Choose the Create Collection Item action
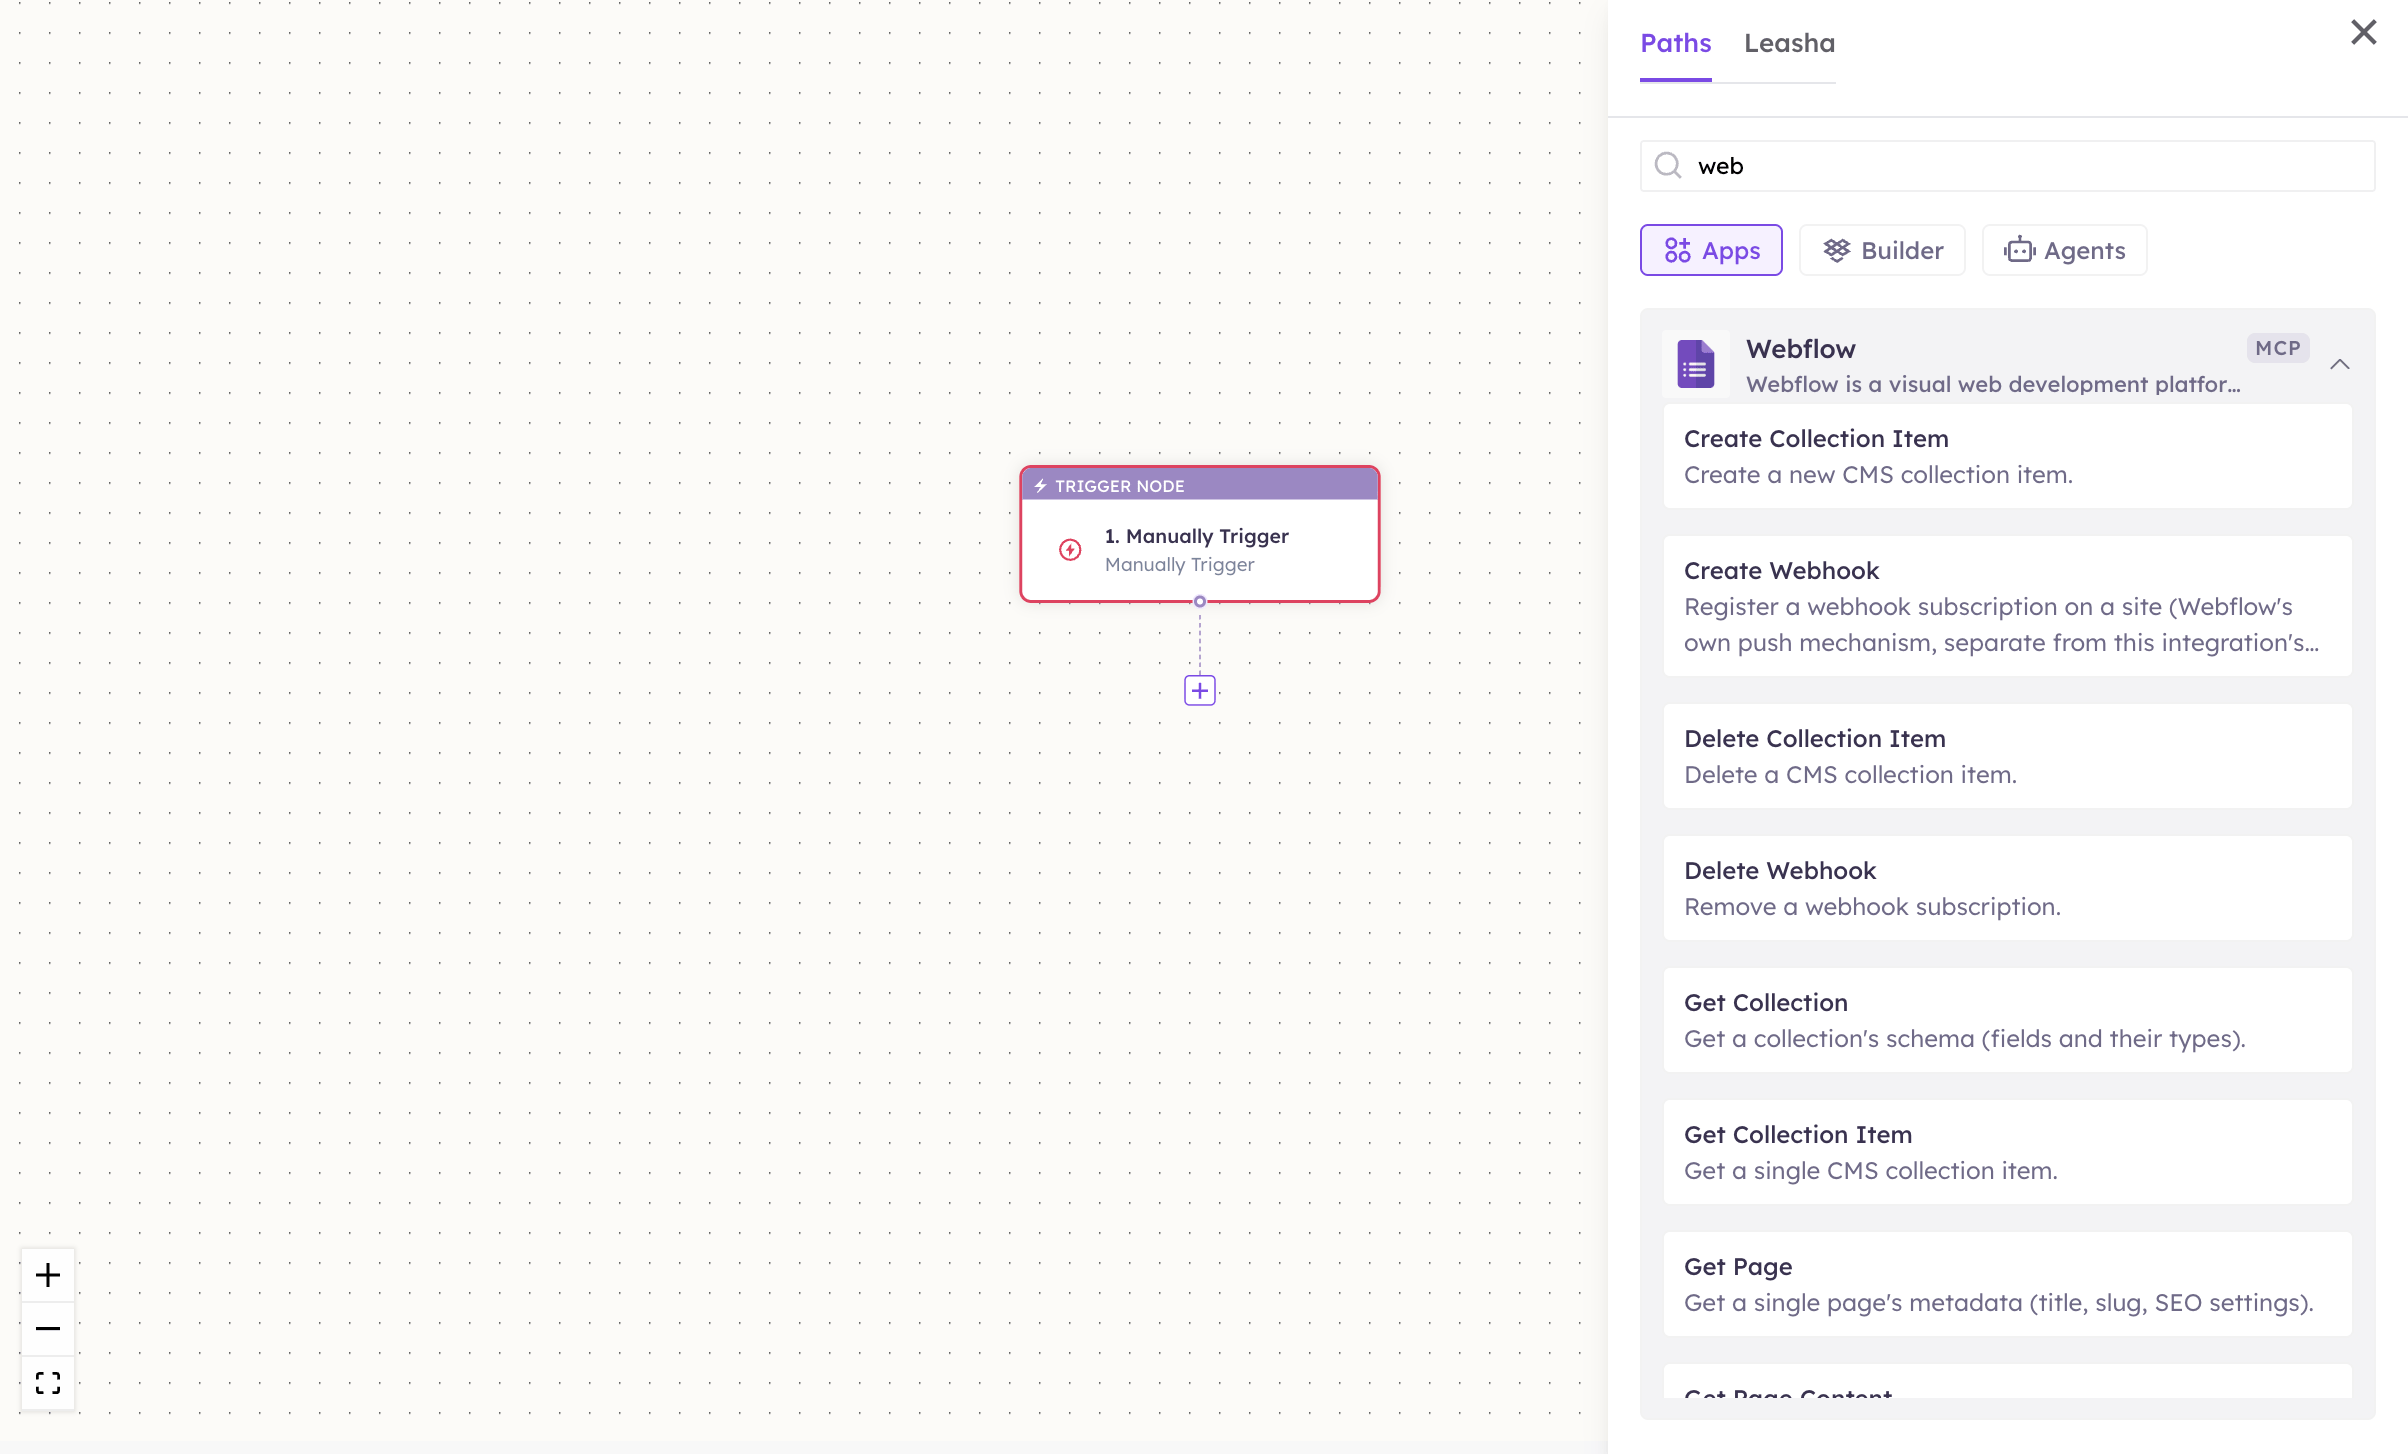This screenshot has width=2408, height=1454. coord(2007,456)
